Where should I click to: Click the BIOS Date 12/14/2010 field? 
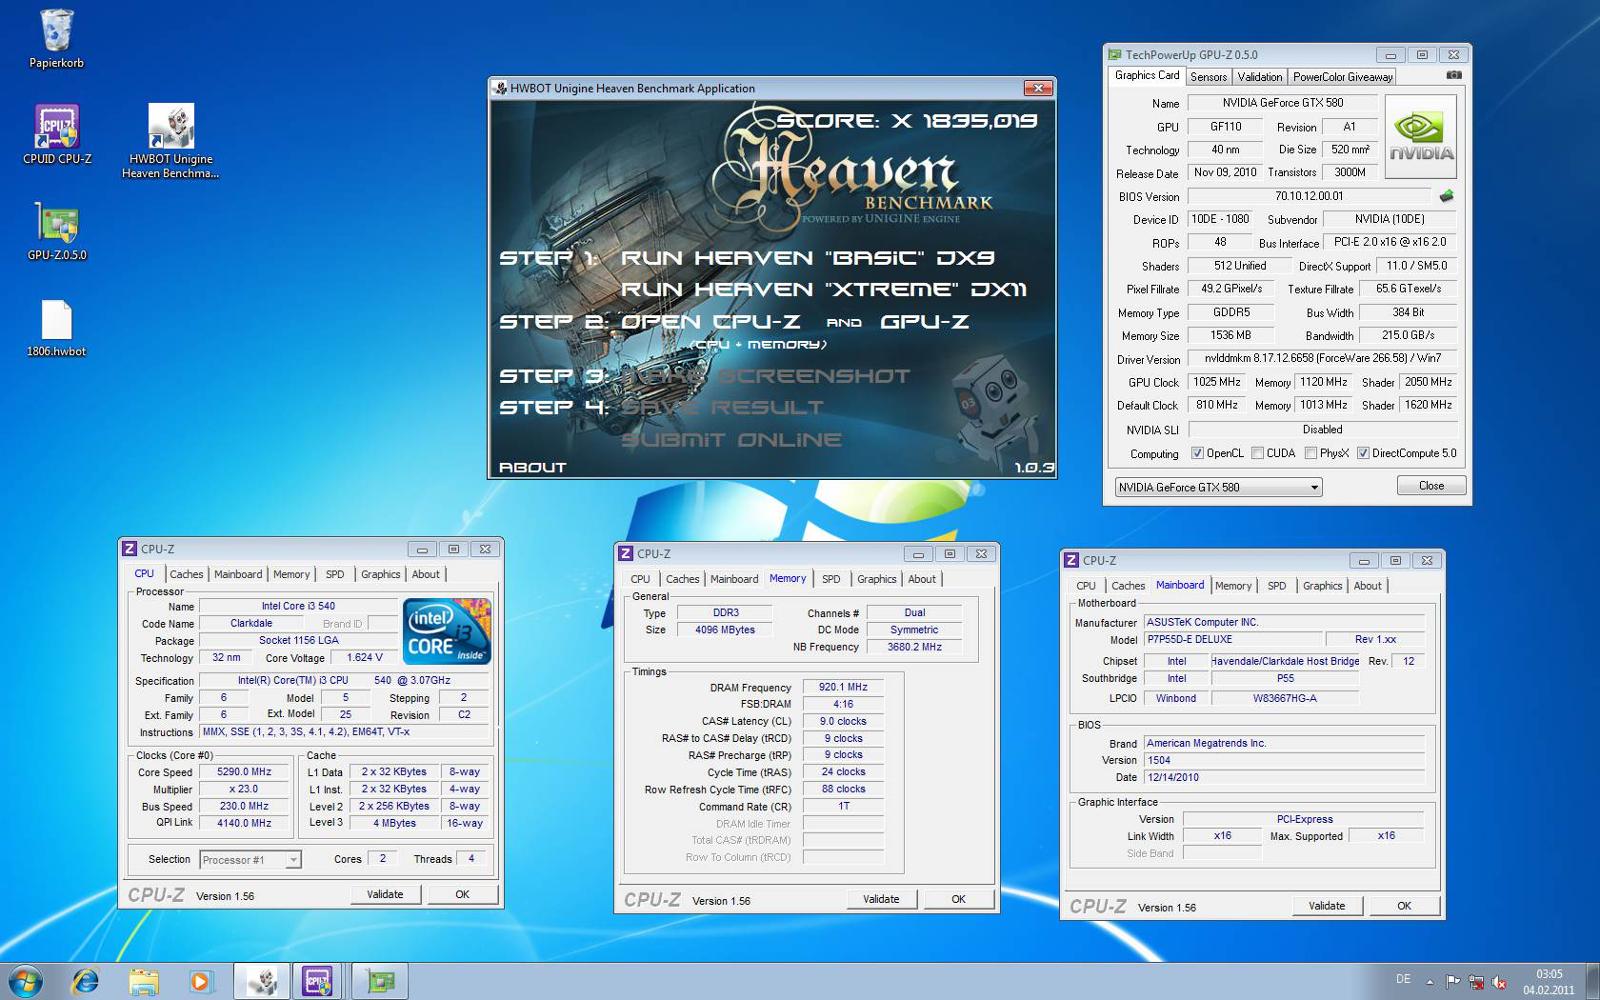[x=1284, y=777]
